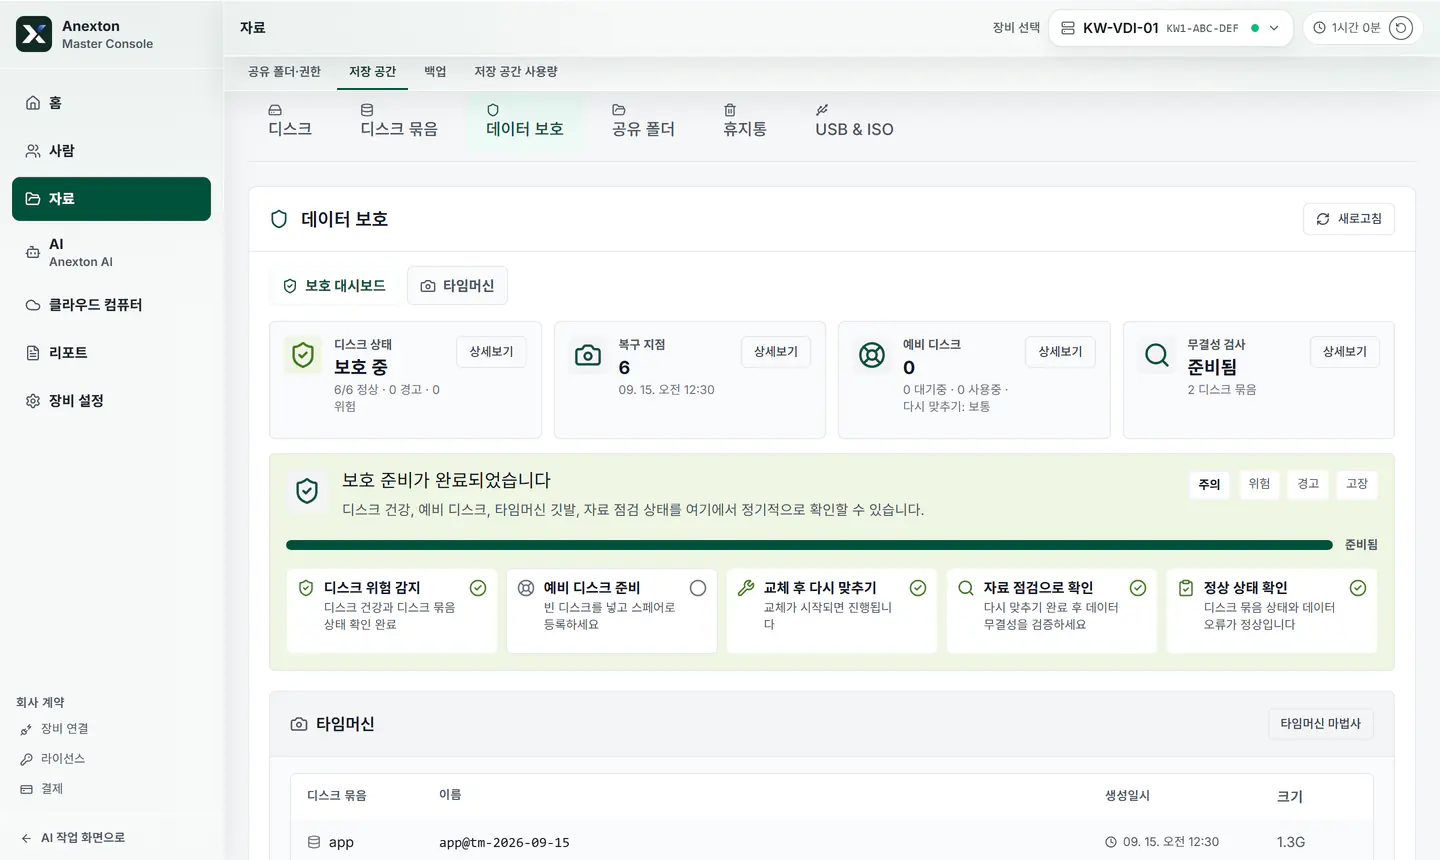
Task: Click the shield icon on 디스크 위험 감지
Action: [x=306, y=588]
